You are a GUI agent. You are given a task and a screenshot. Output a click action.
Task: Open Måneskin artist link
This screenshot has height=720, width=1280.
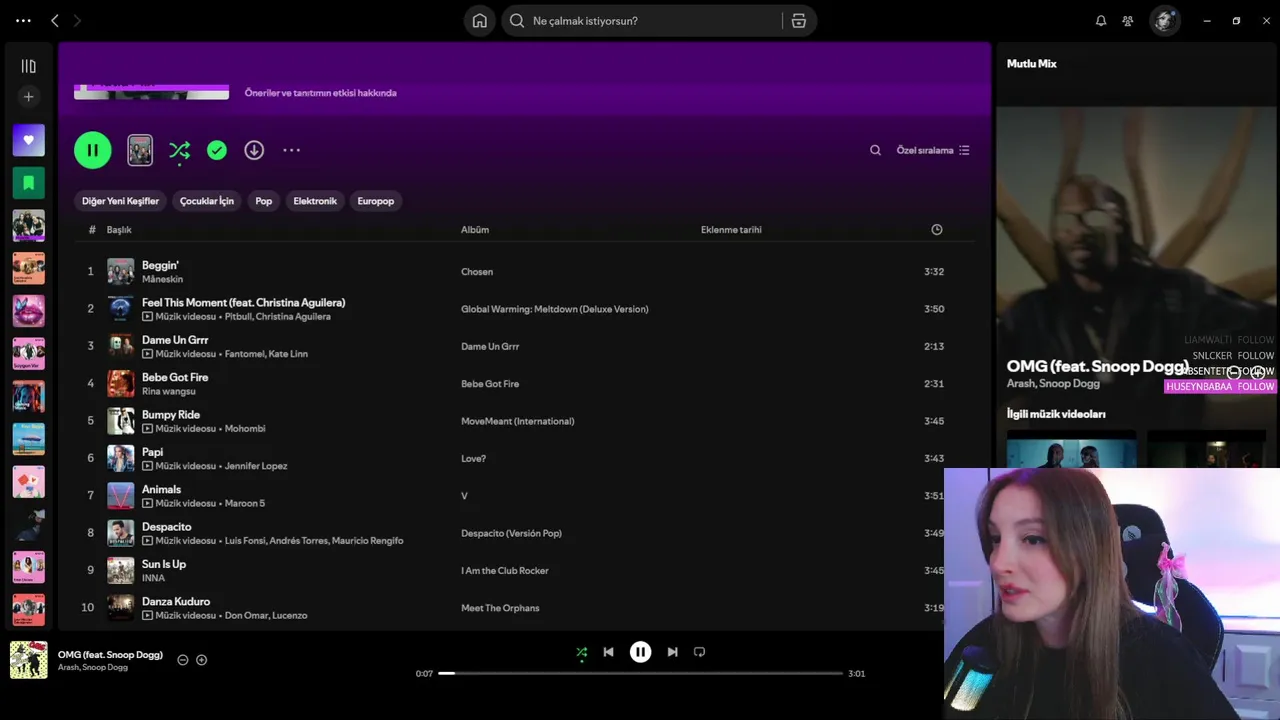point(162,279)
